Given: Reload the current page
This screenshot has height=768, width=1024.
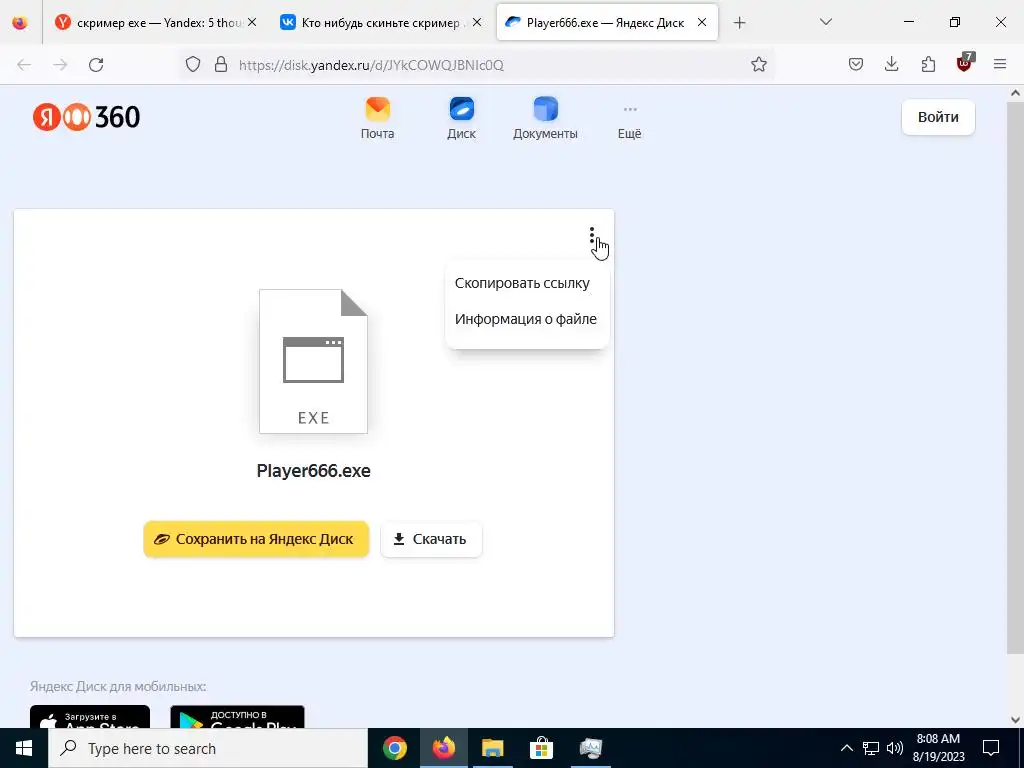Looking at the screenshot, I should [x=96, y=65].
